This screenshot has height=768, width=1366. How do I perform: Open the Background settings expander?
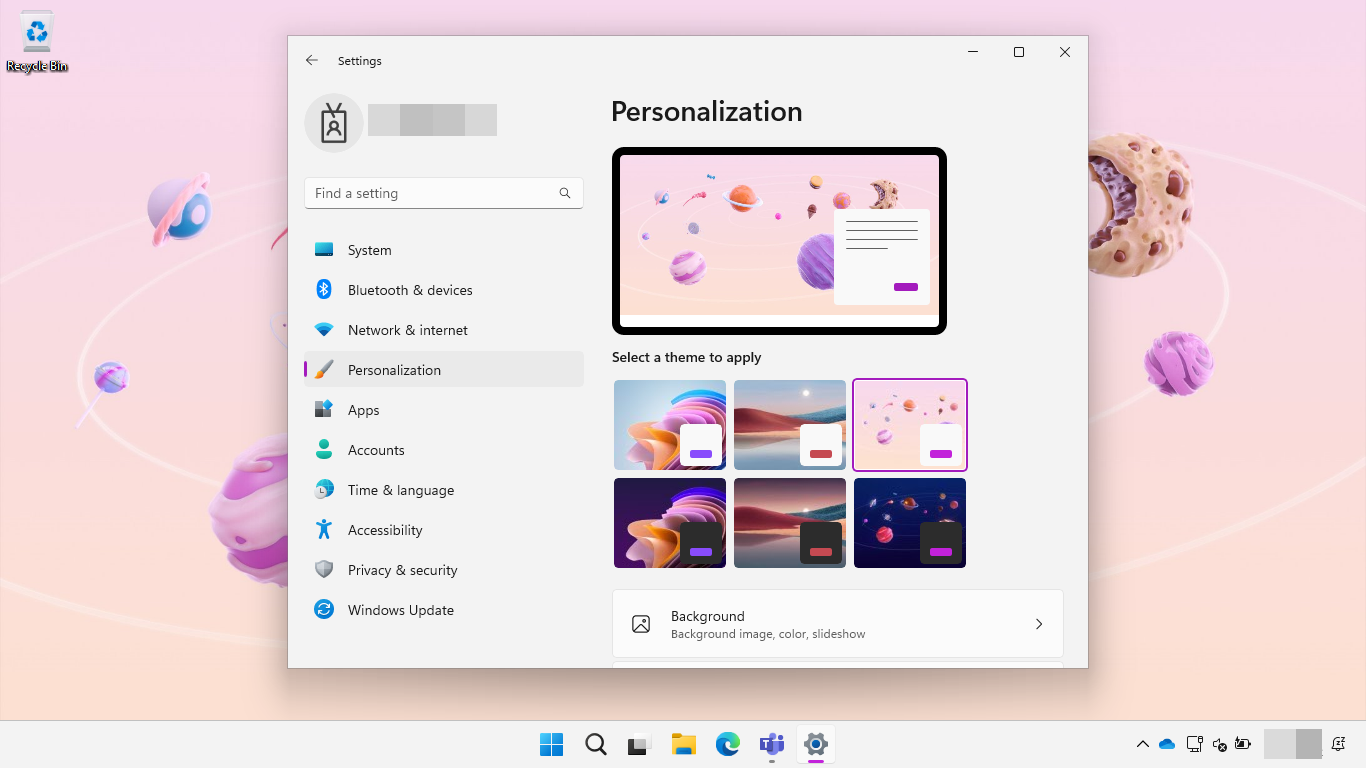click(838, 623)
